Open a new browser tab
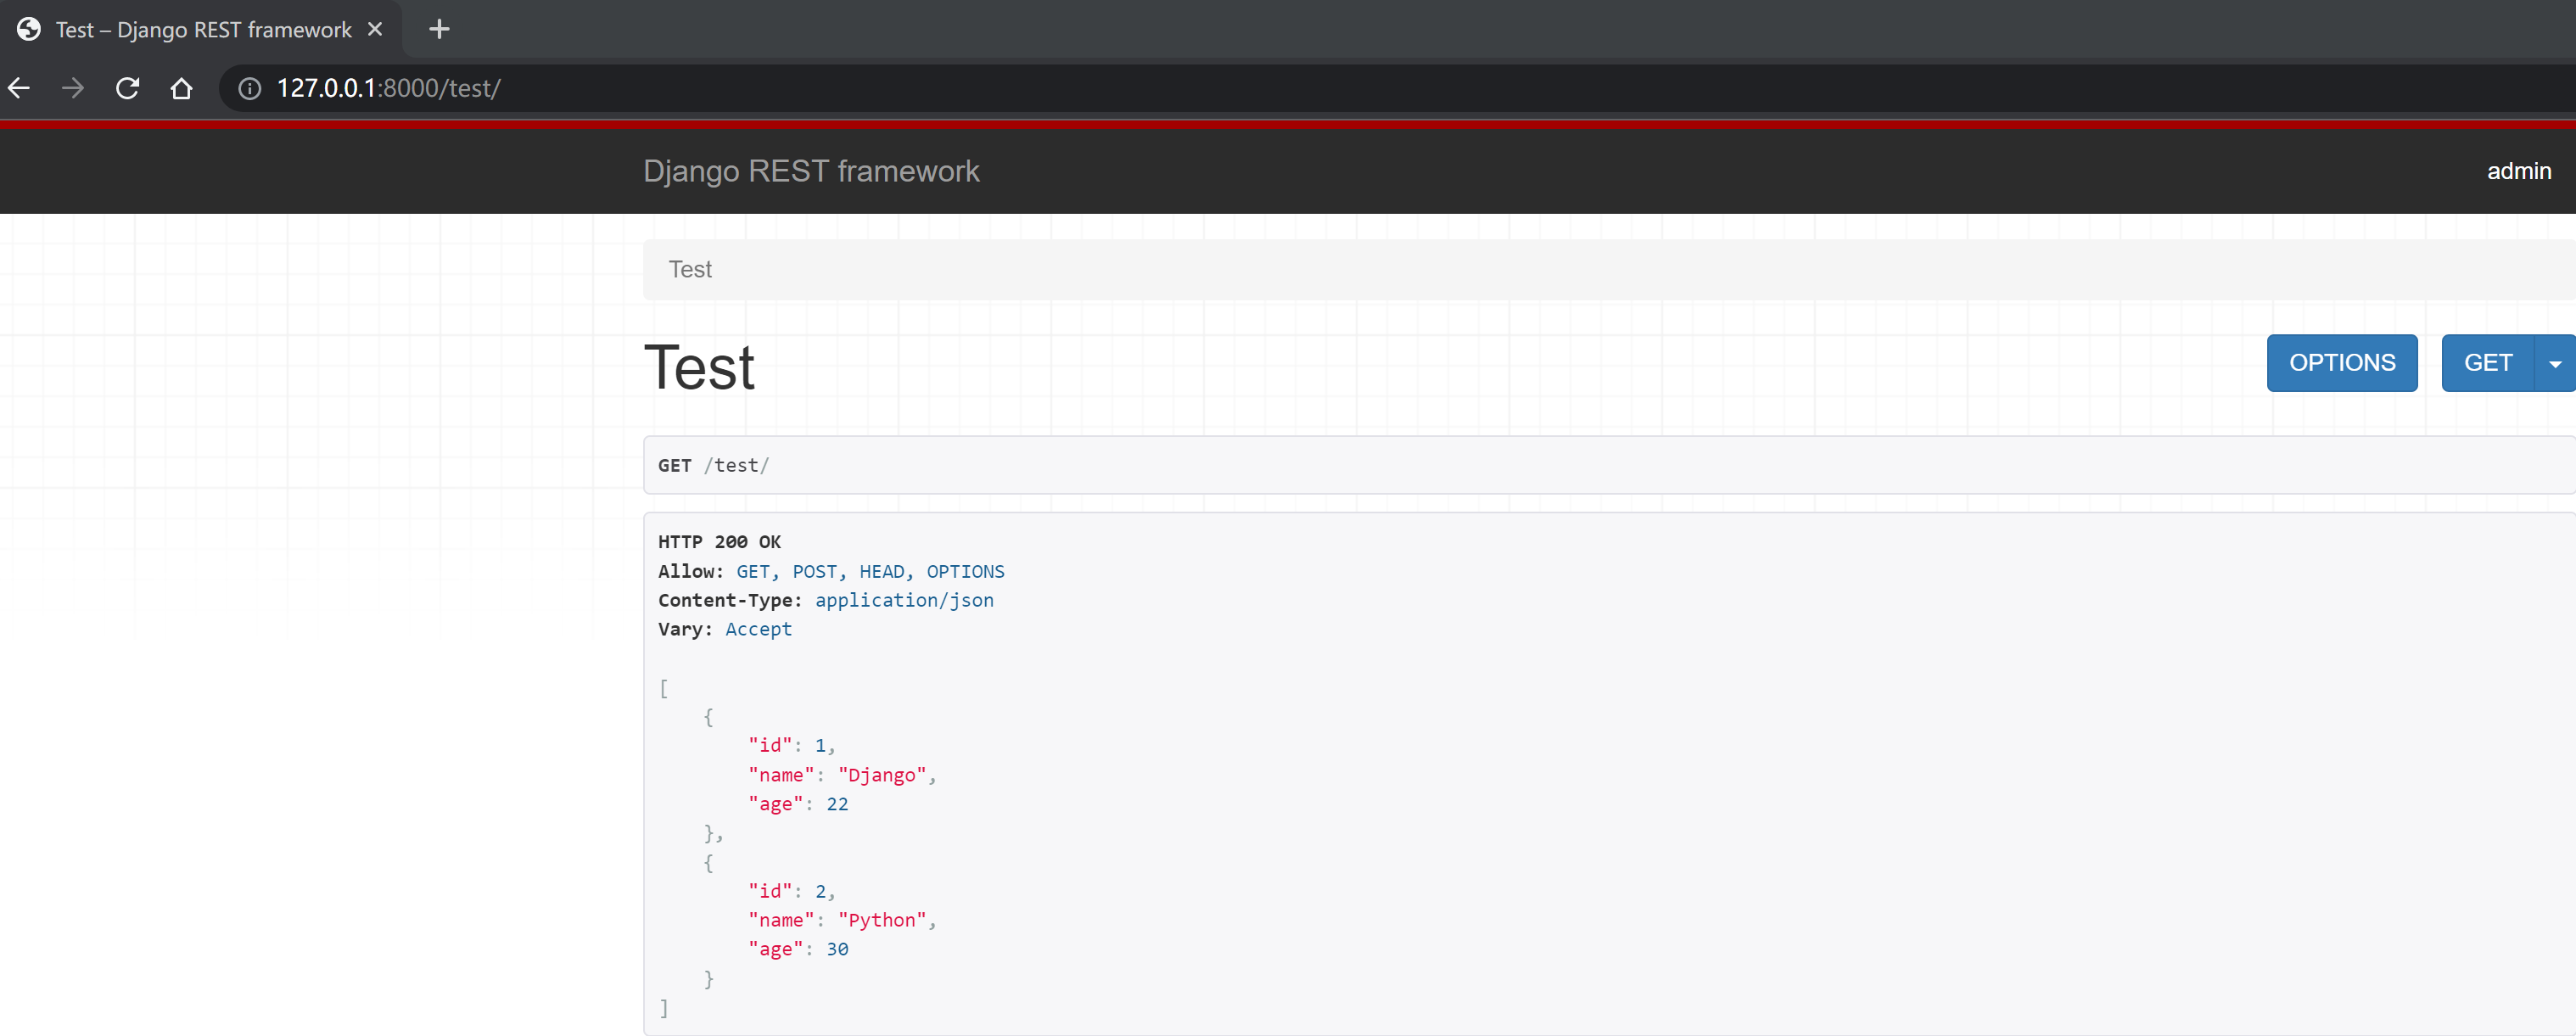 pos(439,29)
